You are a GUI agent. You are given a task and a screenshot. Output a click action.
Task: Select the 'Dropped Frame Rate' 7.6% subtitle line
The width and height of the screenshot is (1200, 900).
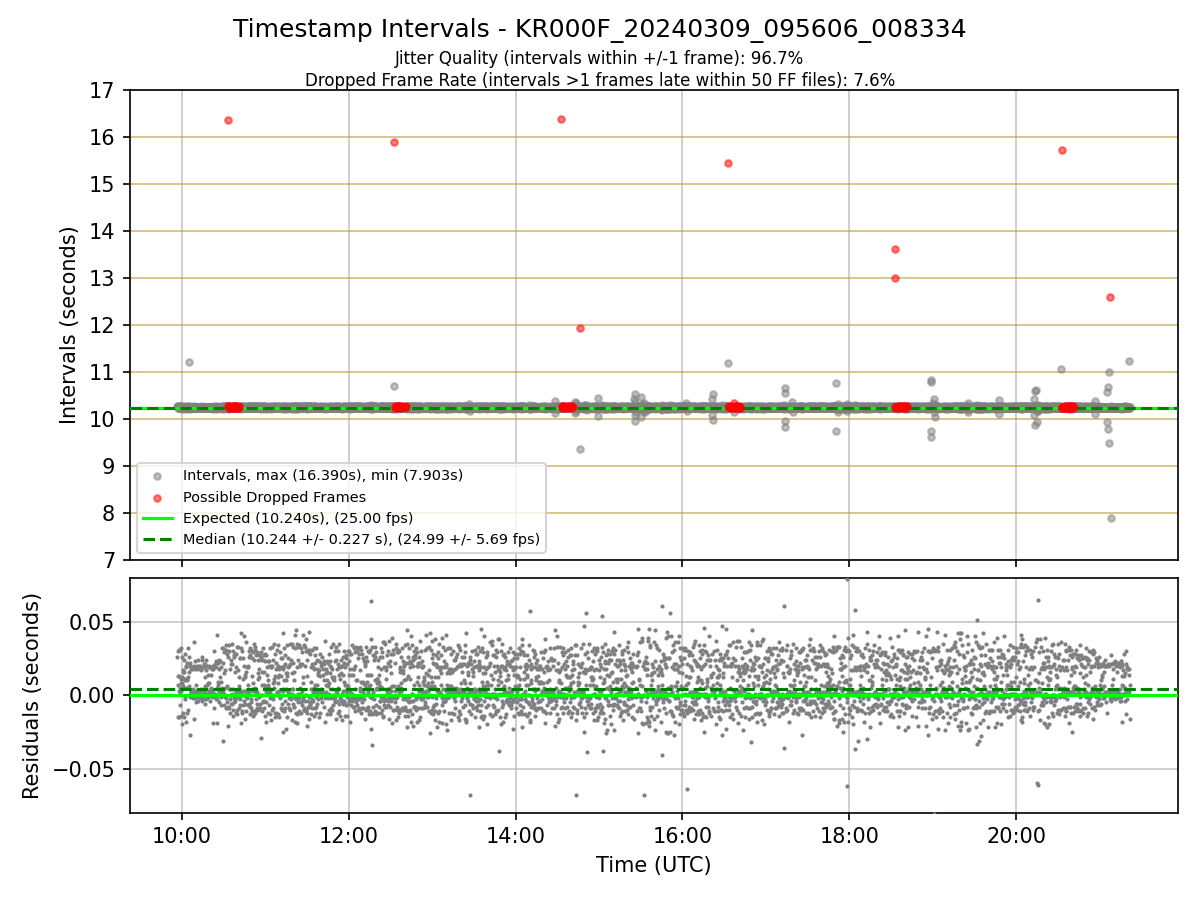pos(599,80)
